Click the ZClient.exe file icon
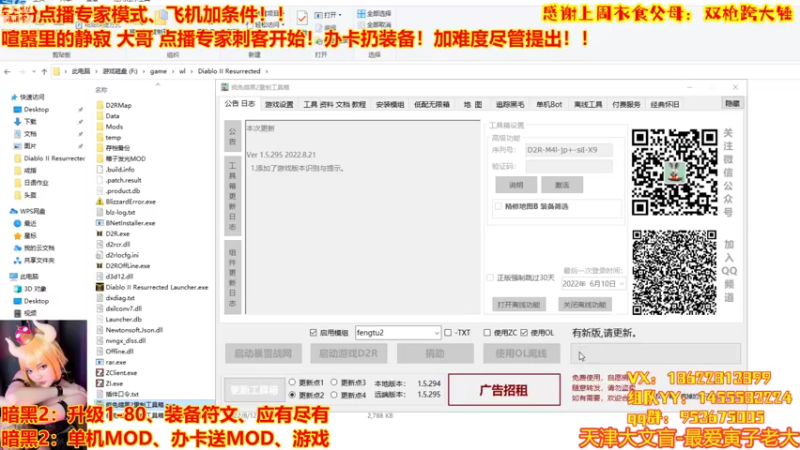 point(99,373)
